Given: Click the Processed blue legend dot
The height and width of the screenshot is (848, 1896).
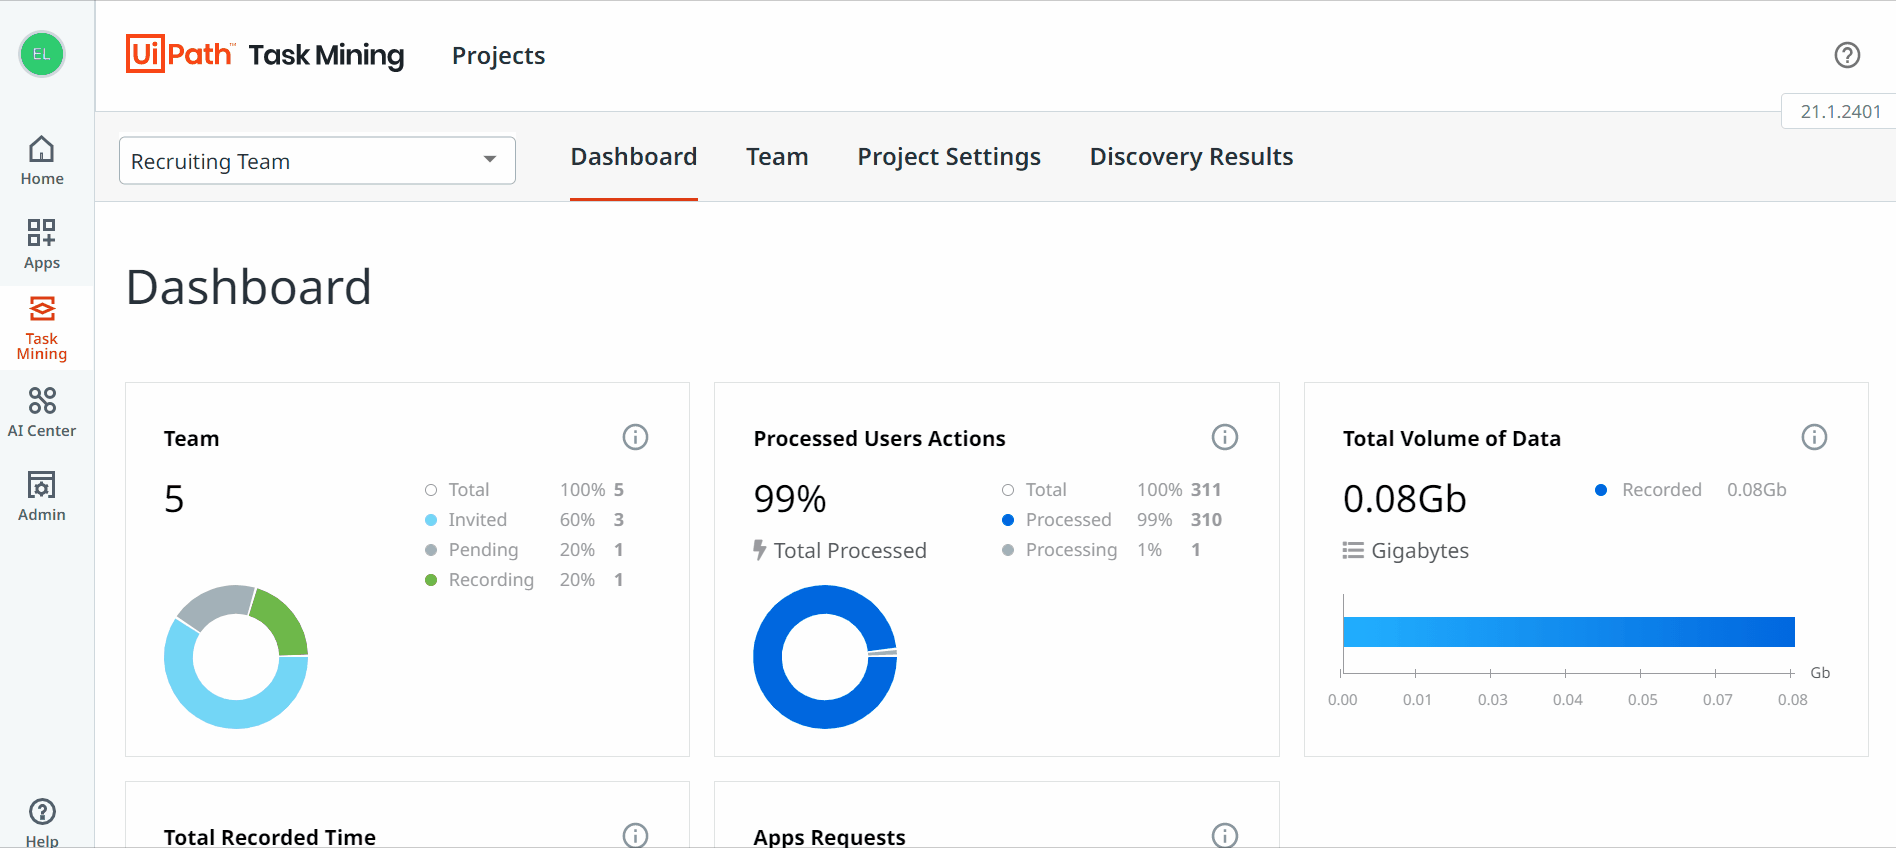Looking at the screenshot, I should 1008,520.
